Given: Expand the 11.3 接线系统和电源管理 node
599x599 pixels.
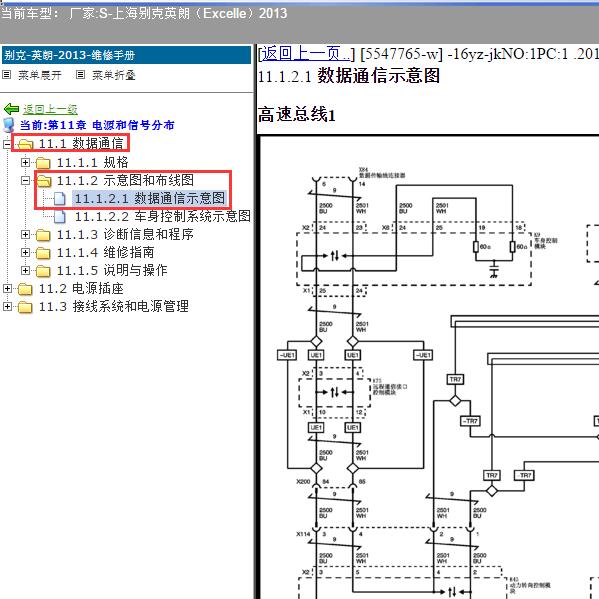Looking at the screenshot, I should click(7, 306).
